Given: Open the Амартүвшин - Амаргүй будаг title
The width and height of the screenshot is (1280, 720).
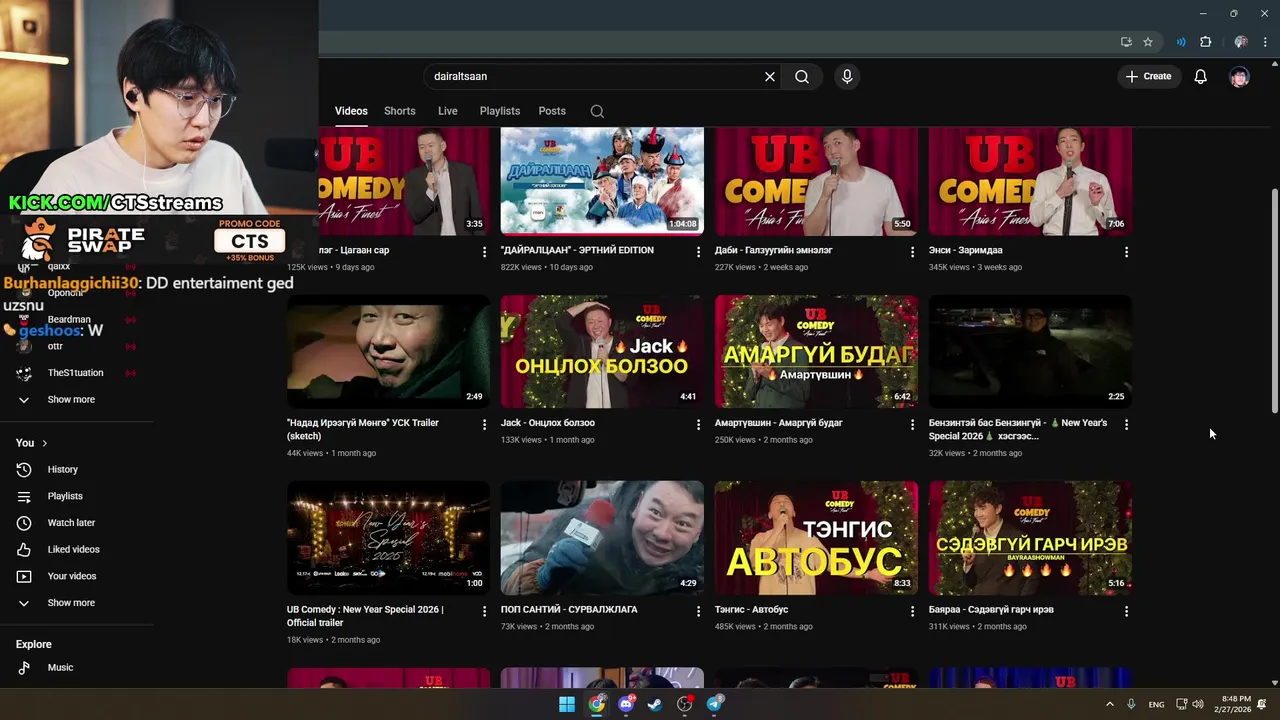Looking at the screenshot, I should [779, 423].
